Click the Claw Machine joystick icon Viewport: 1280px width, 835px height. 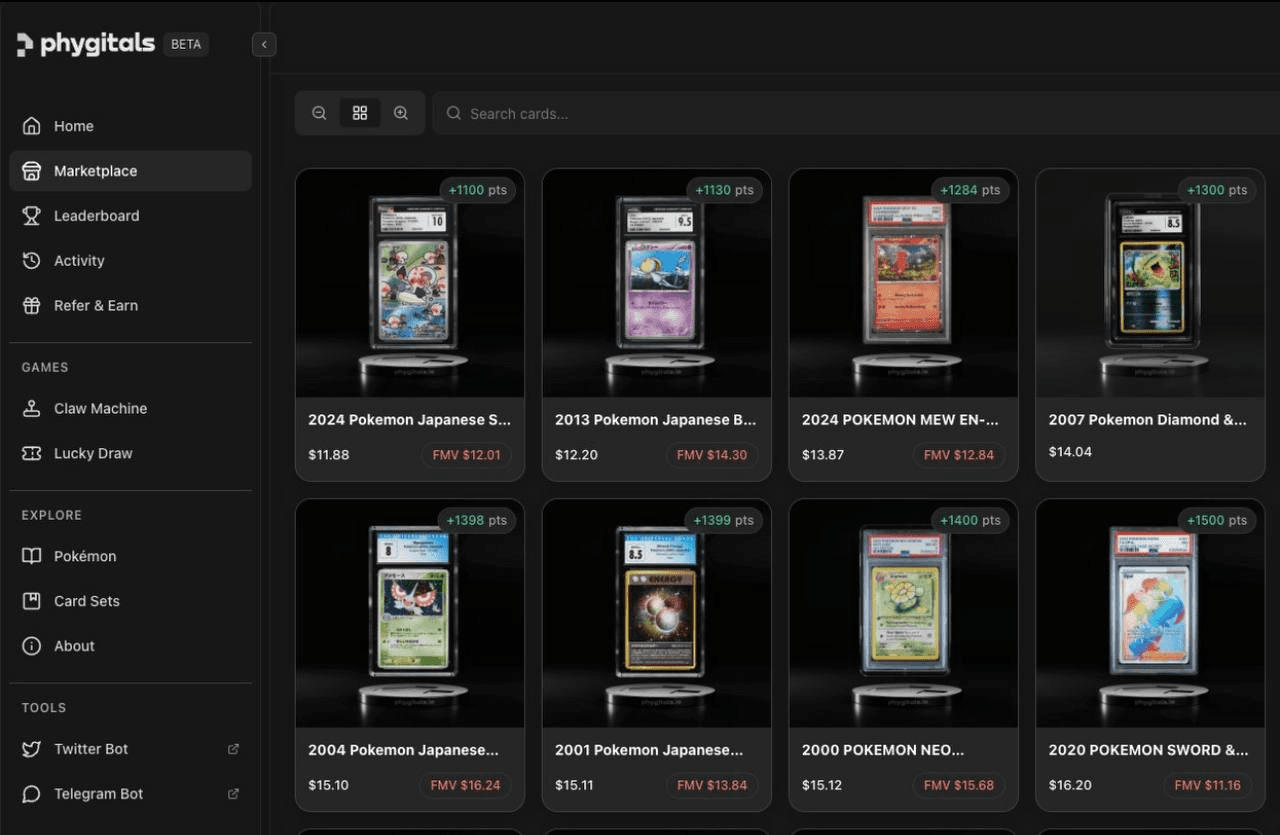(32, 409)
